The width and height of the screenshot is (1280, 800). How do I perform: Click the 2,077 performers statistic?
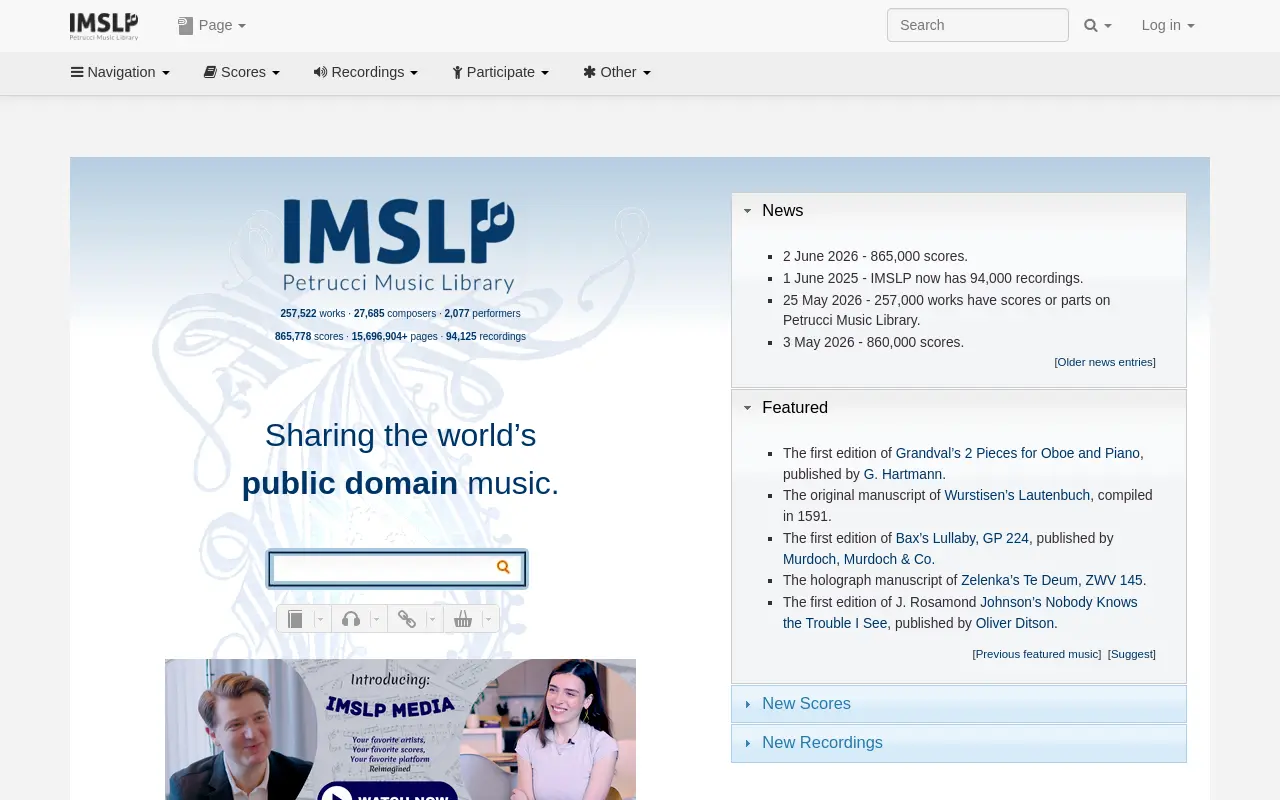tap(482, 313)
